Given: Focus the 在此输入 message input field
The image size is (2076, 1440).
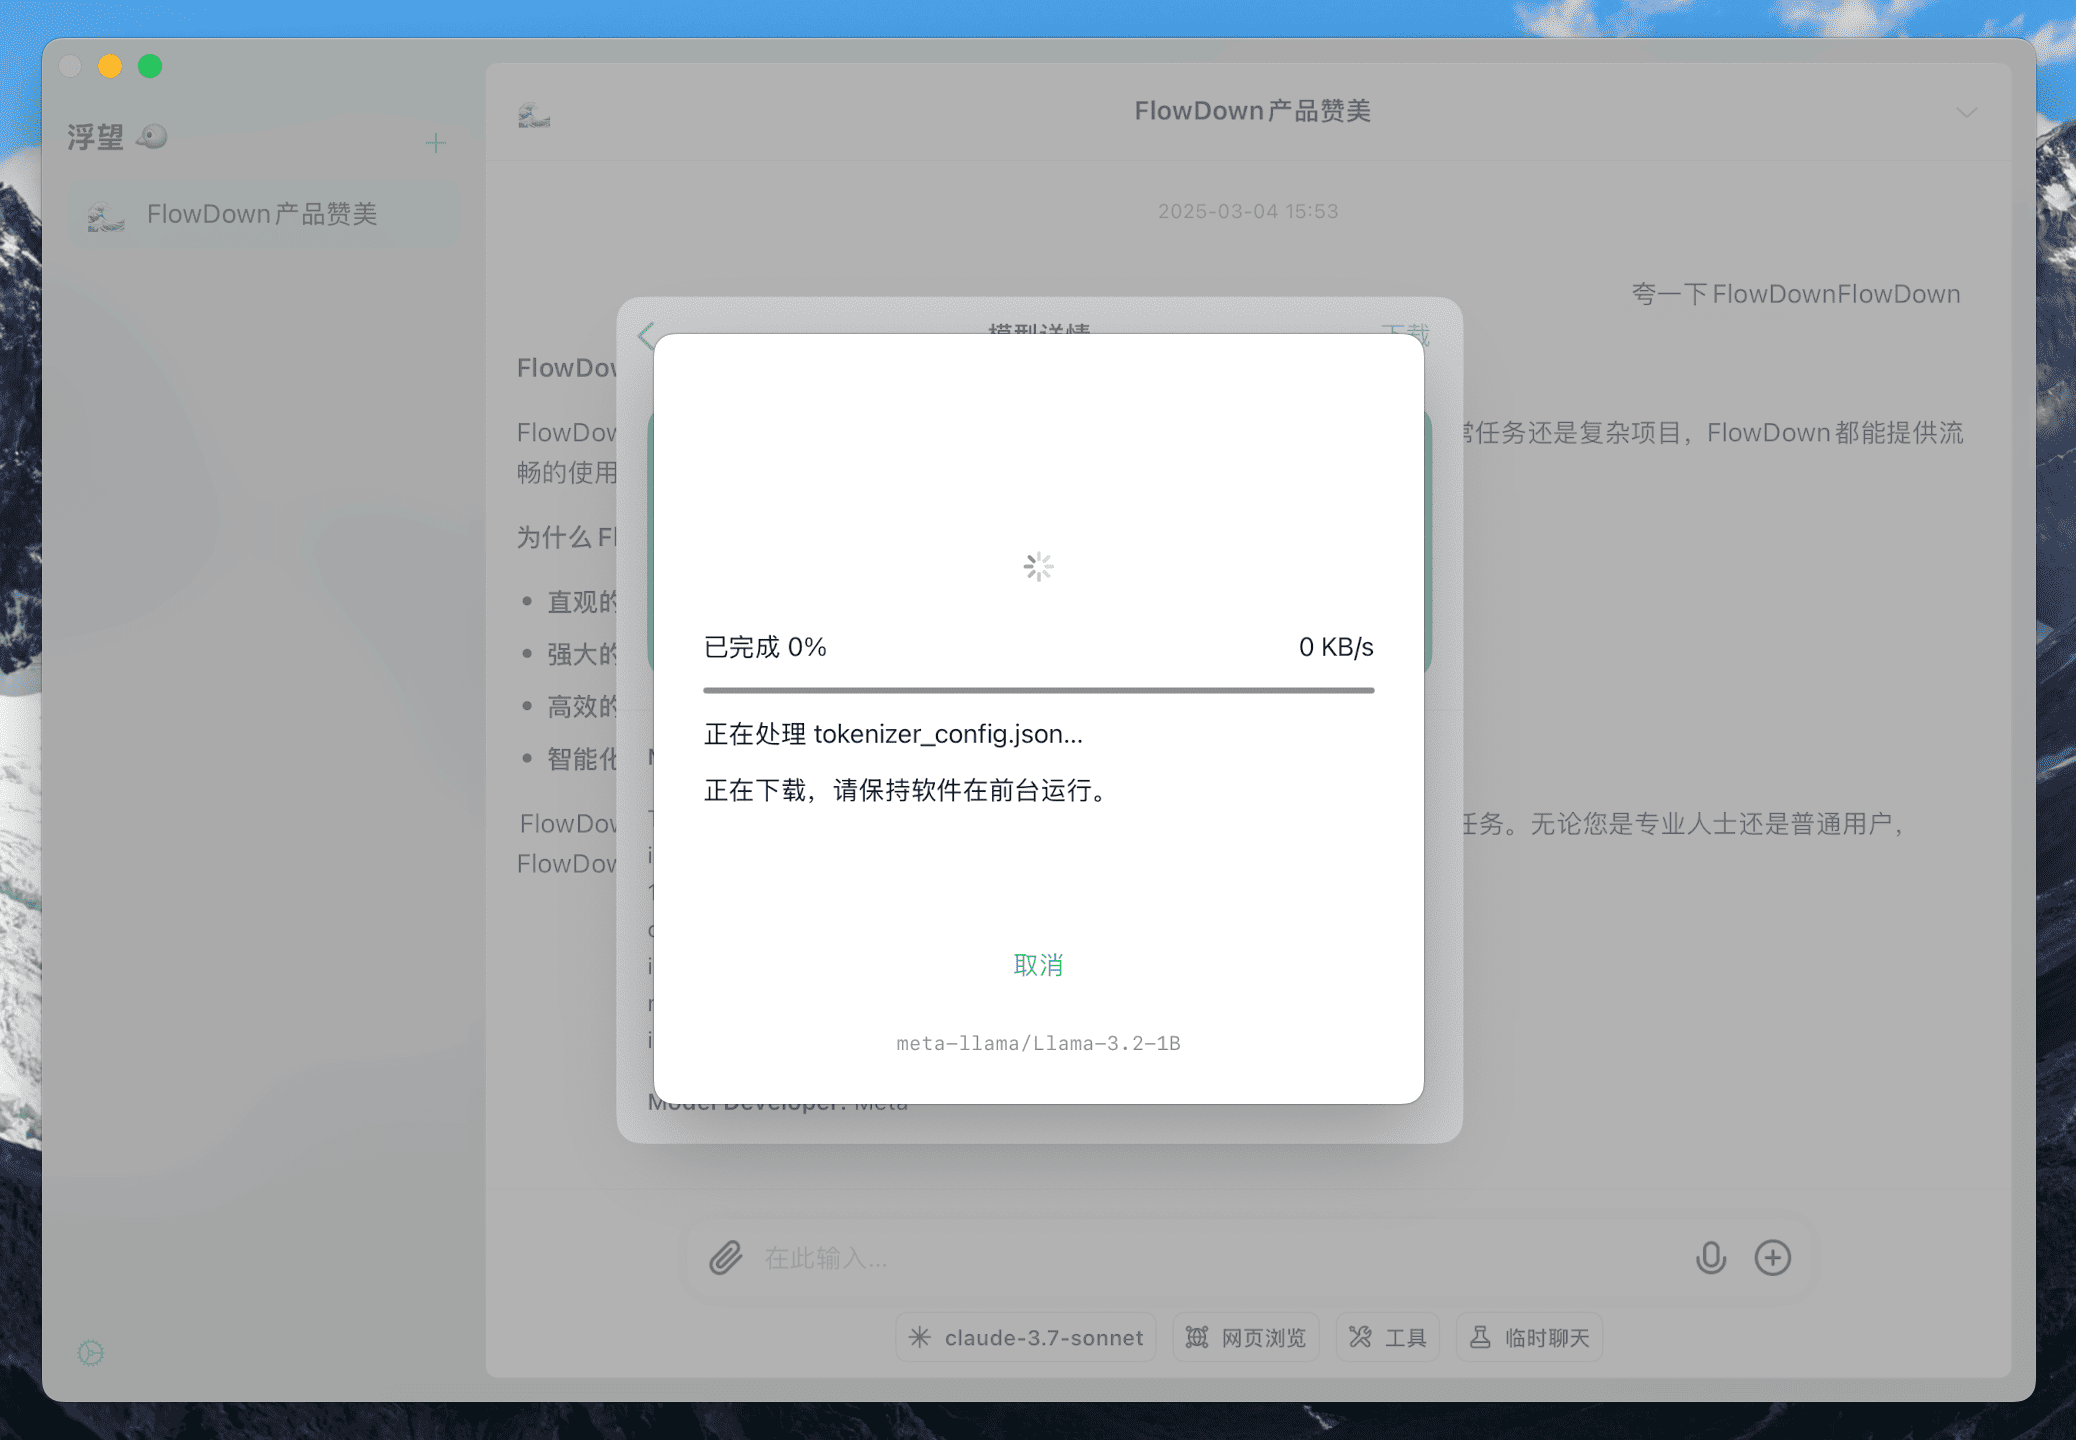Looking at the screenshot, I should coord(1220,1258).
